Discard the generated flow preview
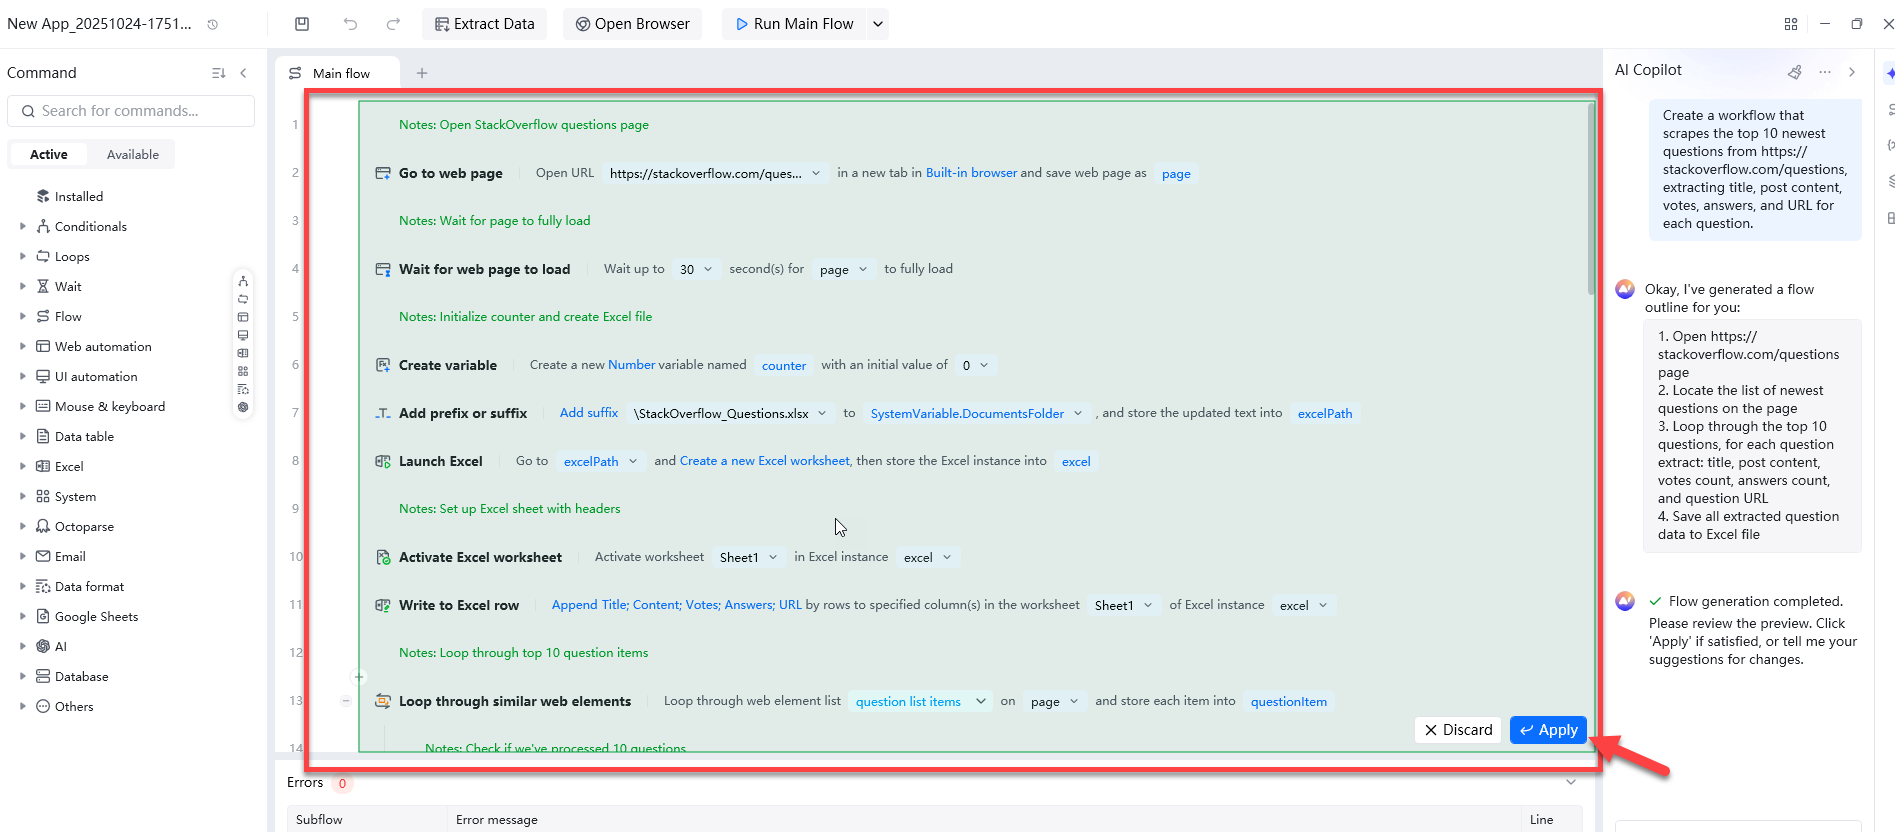Viewport: 1895px width, 832px height. tap(1458, 730)
